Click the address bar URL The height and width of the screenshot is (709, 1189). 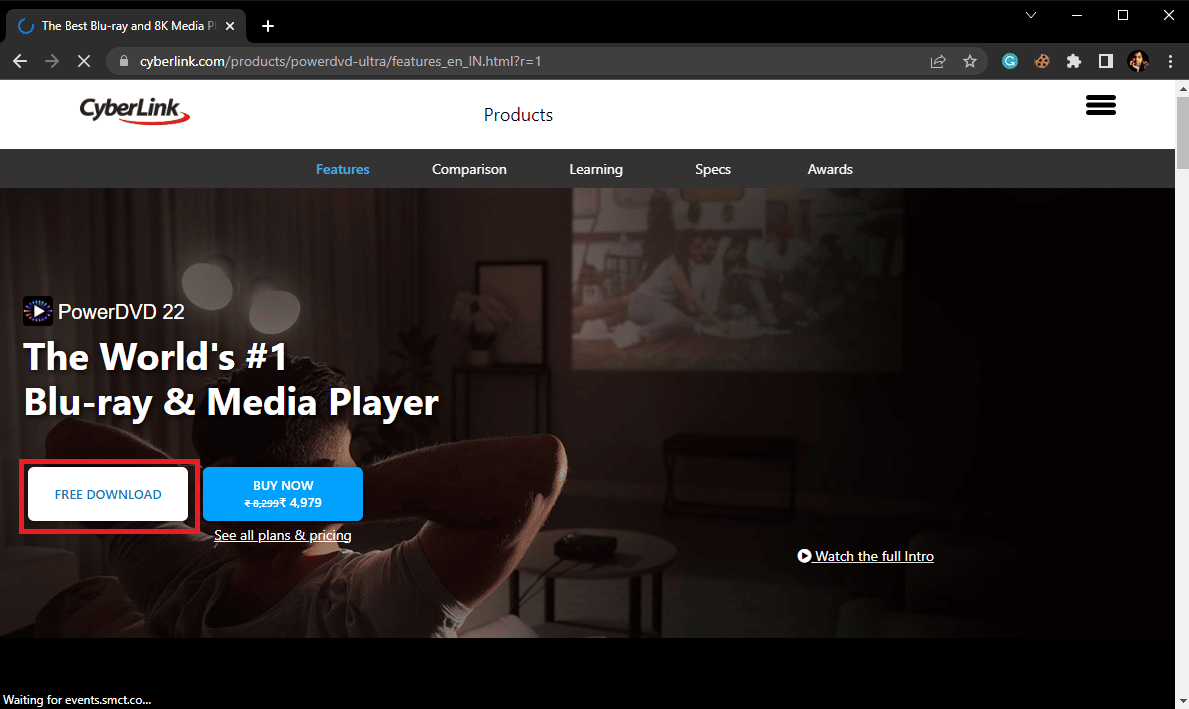[x=340, y=61]
